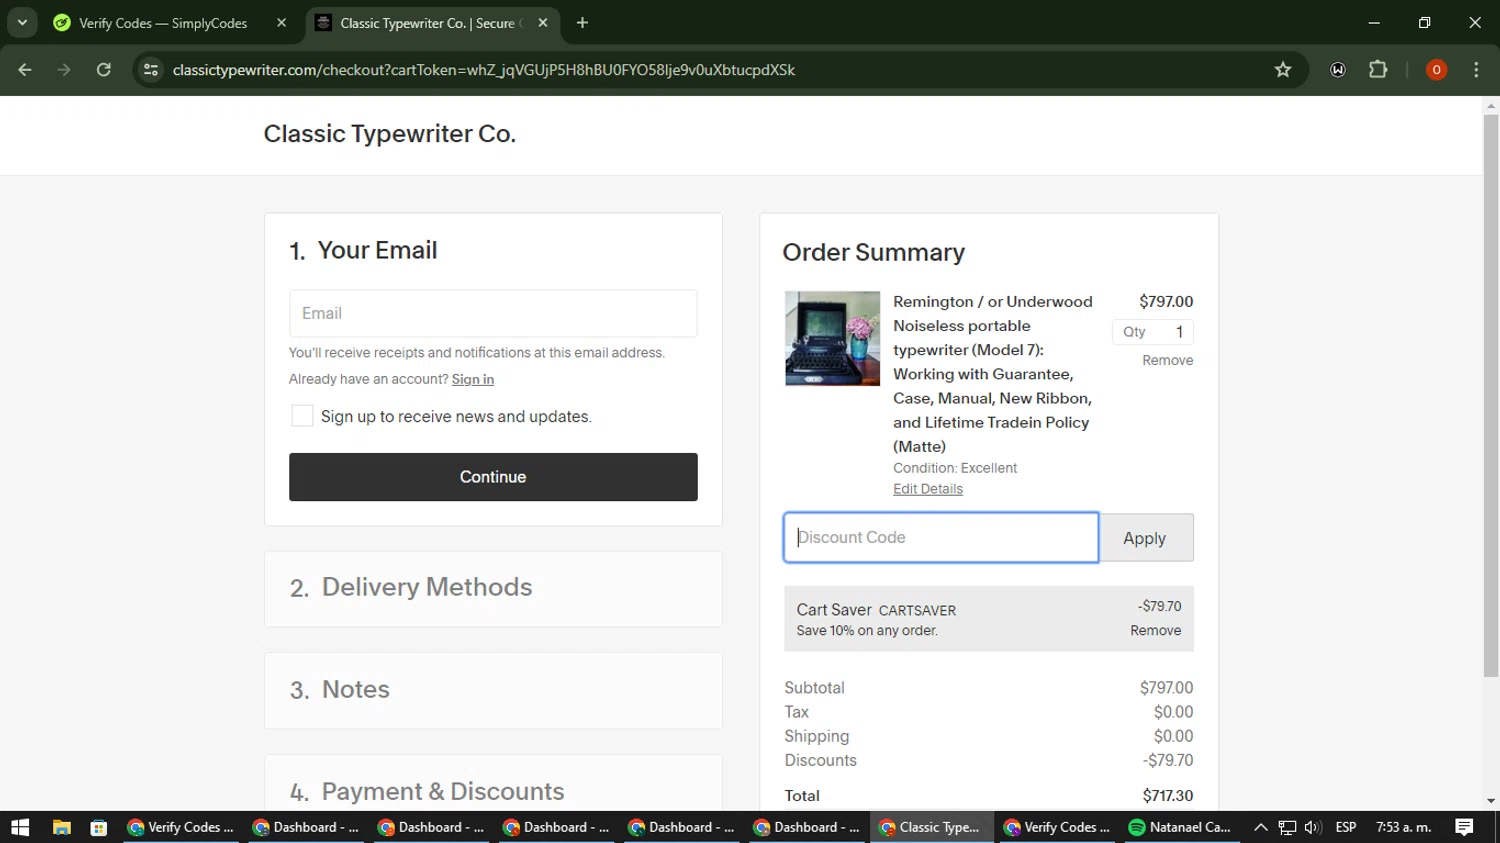Open File Explorer from the taskbar
Viewport: 1500px width, 843px height.
click(x=62, y=827)
